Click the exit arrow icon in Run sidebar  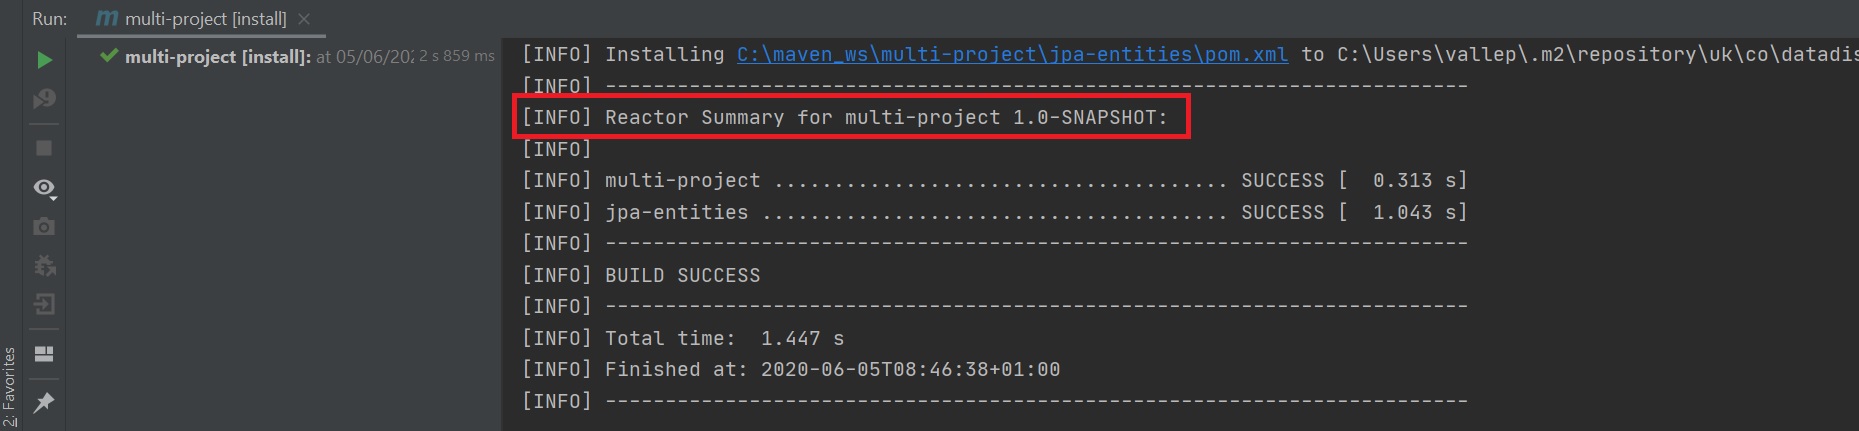tap(44, 304)
